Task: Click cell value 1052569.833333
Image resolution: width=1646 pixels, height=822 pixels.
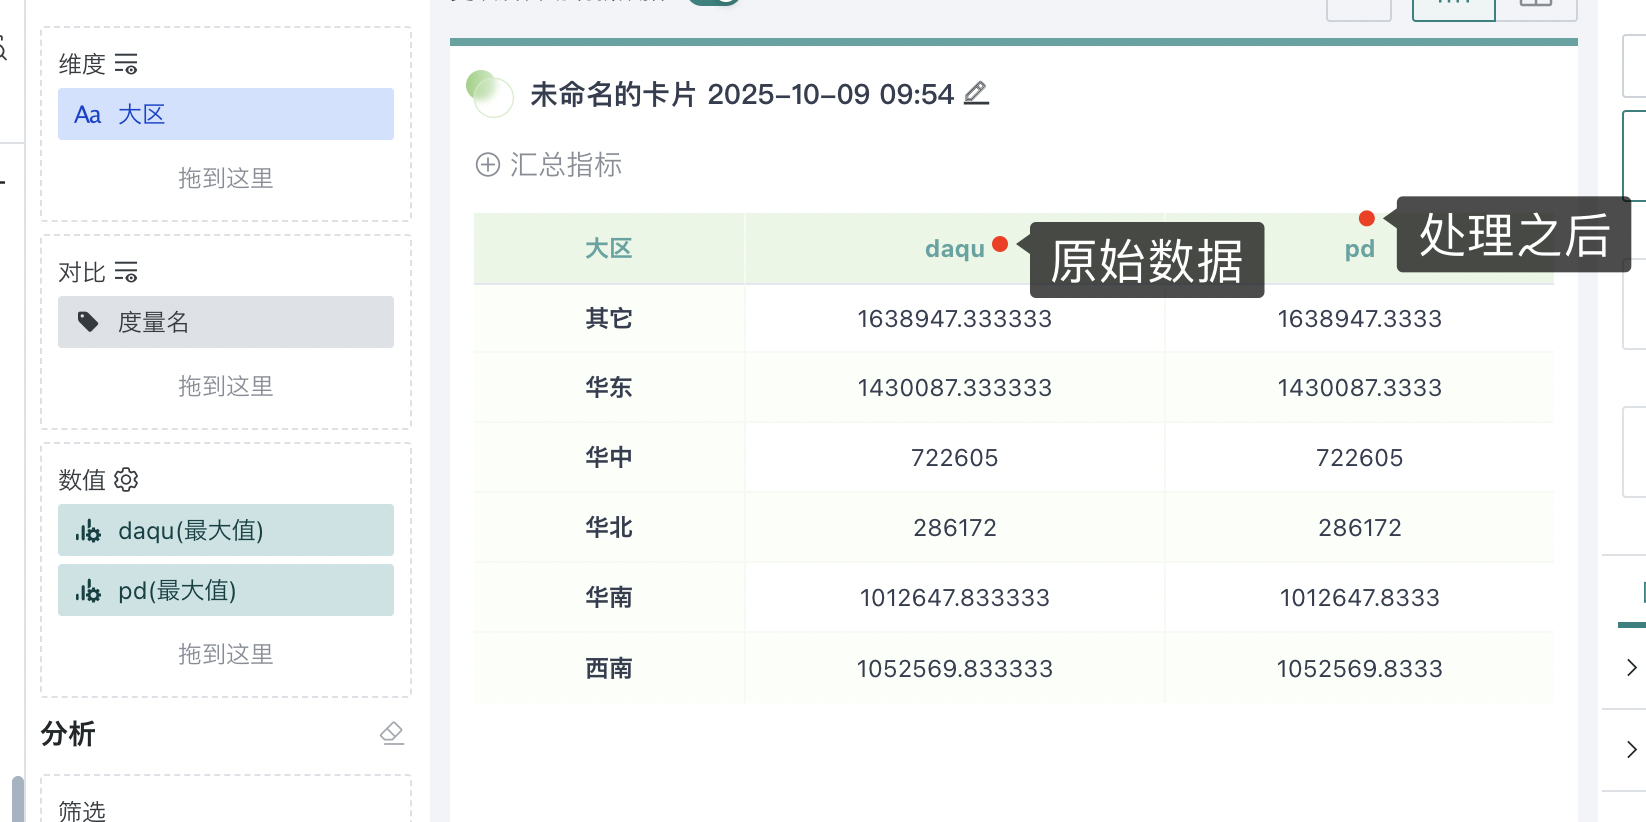Action: click(x=955, y=669)
